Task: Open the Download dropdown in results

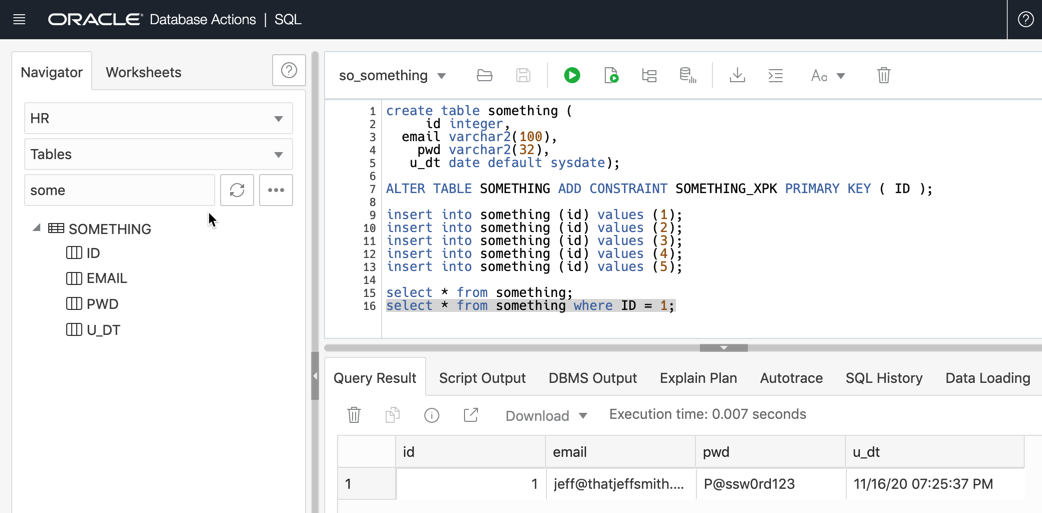Action: point(546,415)
